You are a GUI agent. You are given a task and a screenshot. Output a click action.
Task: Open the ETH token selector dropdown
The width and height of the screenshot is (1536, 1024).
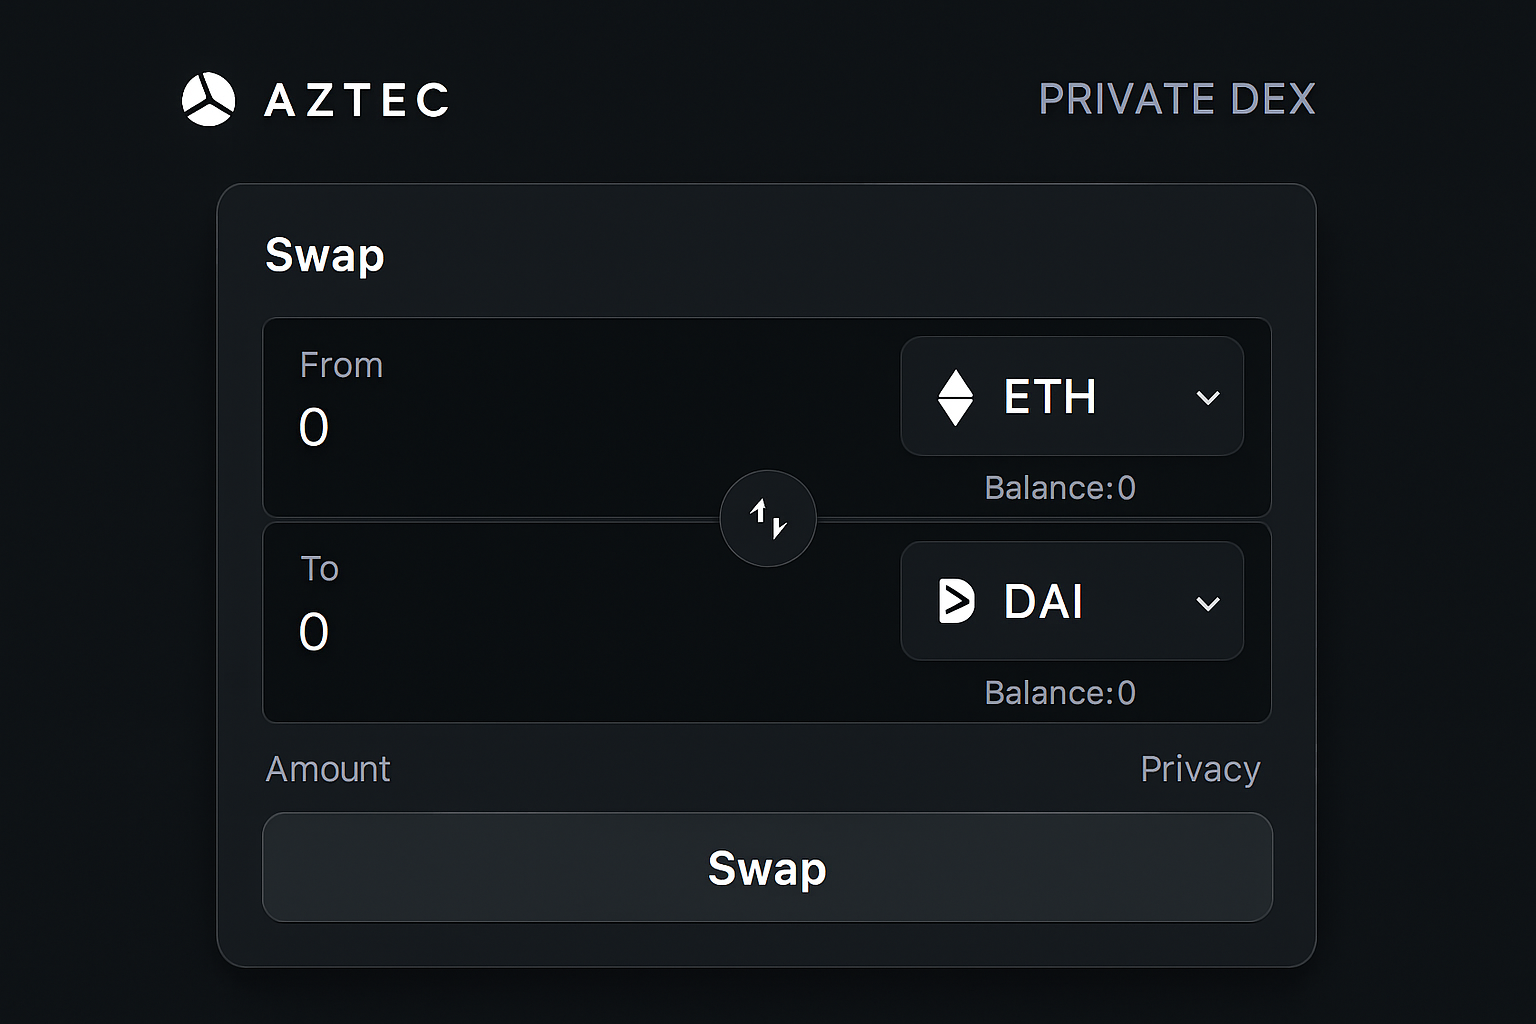[1207, 396]
